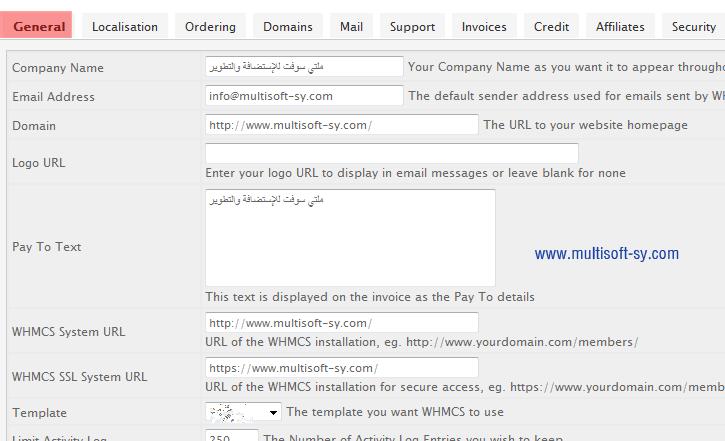The width and height of the screenshot is (725, 441).
Task: Expand the Template dropdown
Action: [243, 412]
